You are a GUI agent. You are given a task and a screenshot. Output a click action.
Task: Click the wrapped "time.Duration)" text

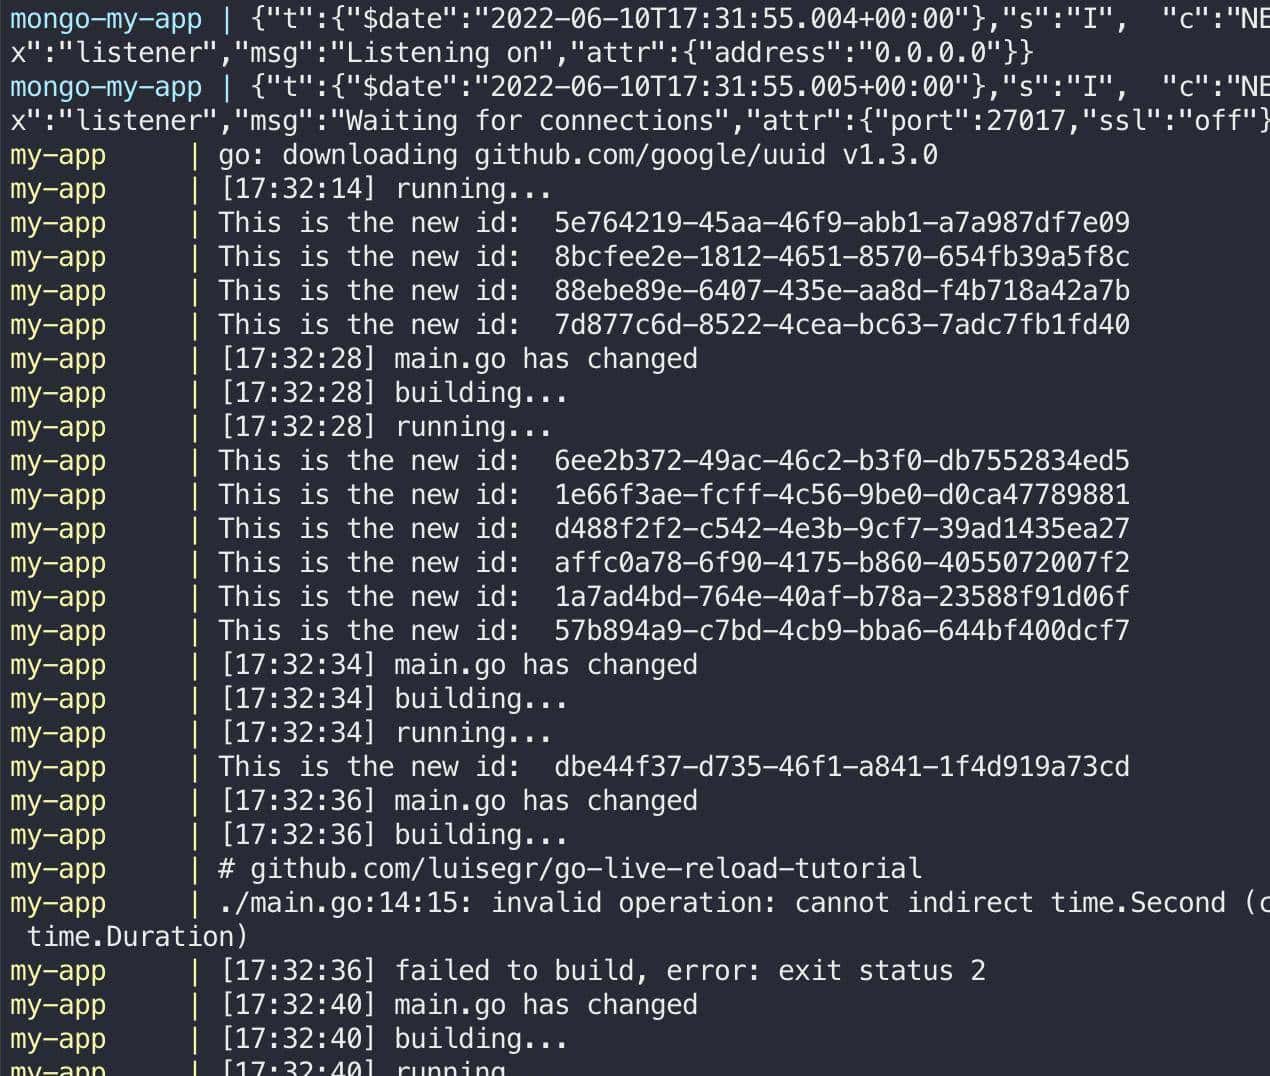(x=137, y=937)
